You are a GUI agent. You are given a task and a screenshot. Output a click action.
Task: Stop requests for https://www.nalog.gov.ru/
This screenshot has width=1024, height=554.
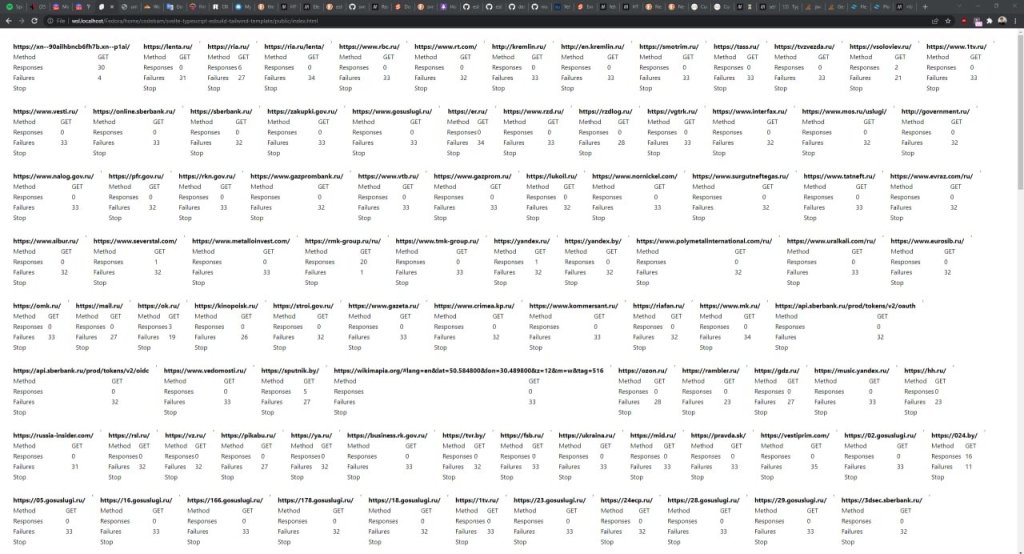pyautogui.click(x=19, y=218)
